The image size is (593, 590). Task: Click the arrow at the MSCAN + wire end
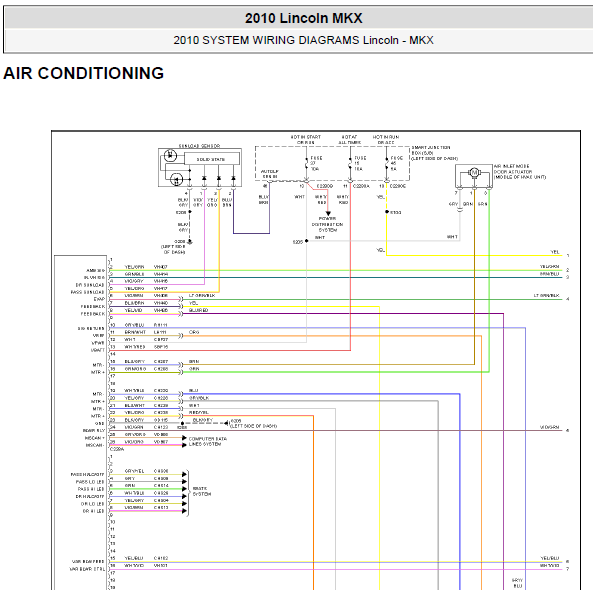point(185,438)
